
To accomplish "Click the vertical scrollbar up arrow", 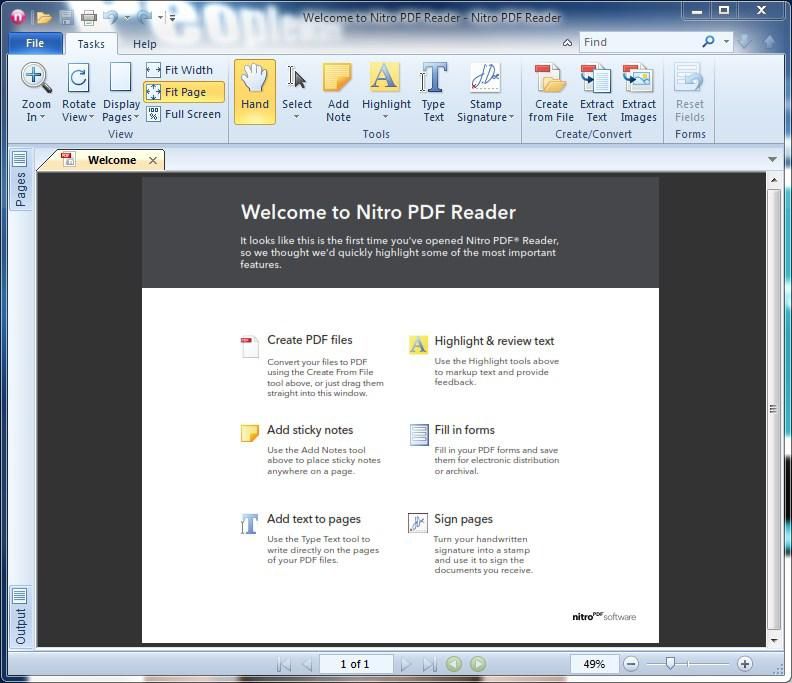I will click(774, 180).
